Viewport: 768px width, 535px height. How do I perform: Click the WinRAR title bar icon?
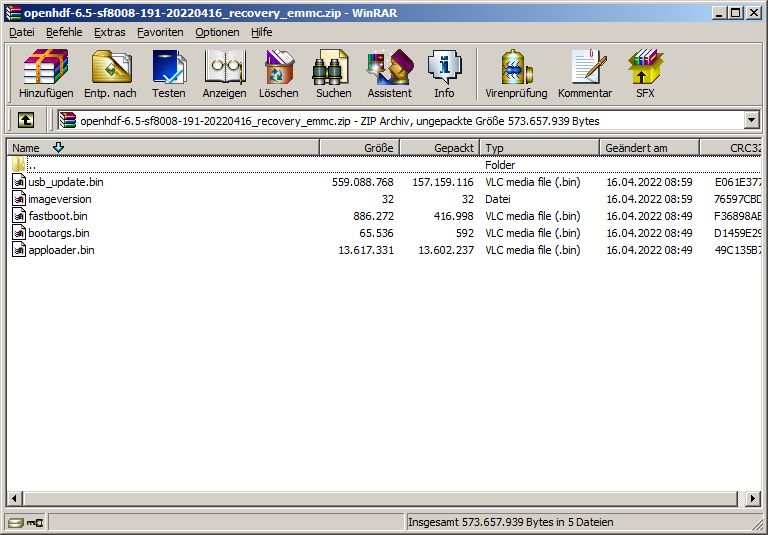pyautogui.click(x=13, y=13)
